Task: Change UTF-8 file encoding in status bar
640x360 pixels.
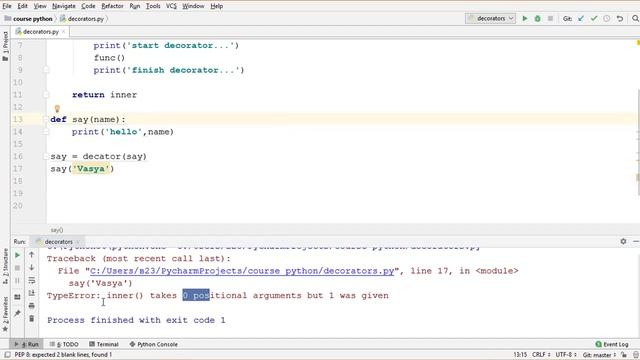Action: click(566, 355)
